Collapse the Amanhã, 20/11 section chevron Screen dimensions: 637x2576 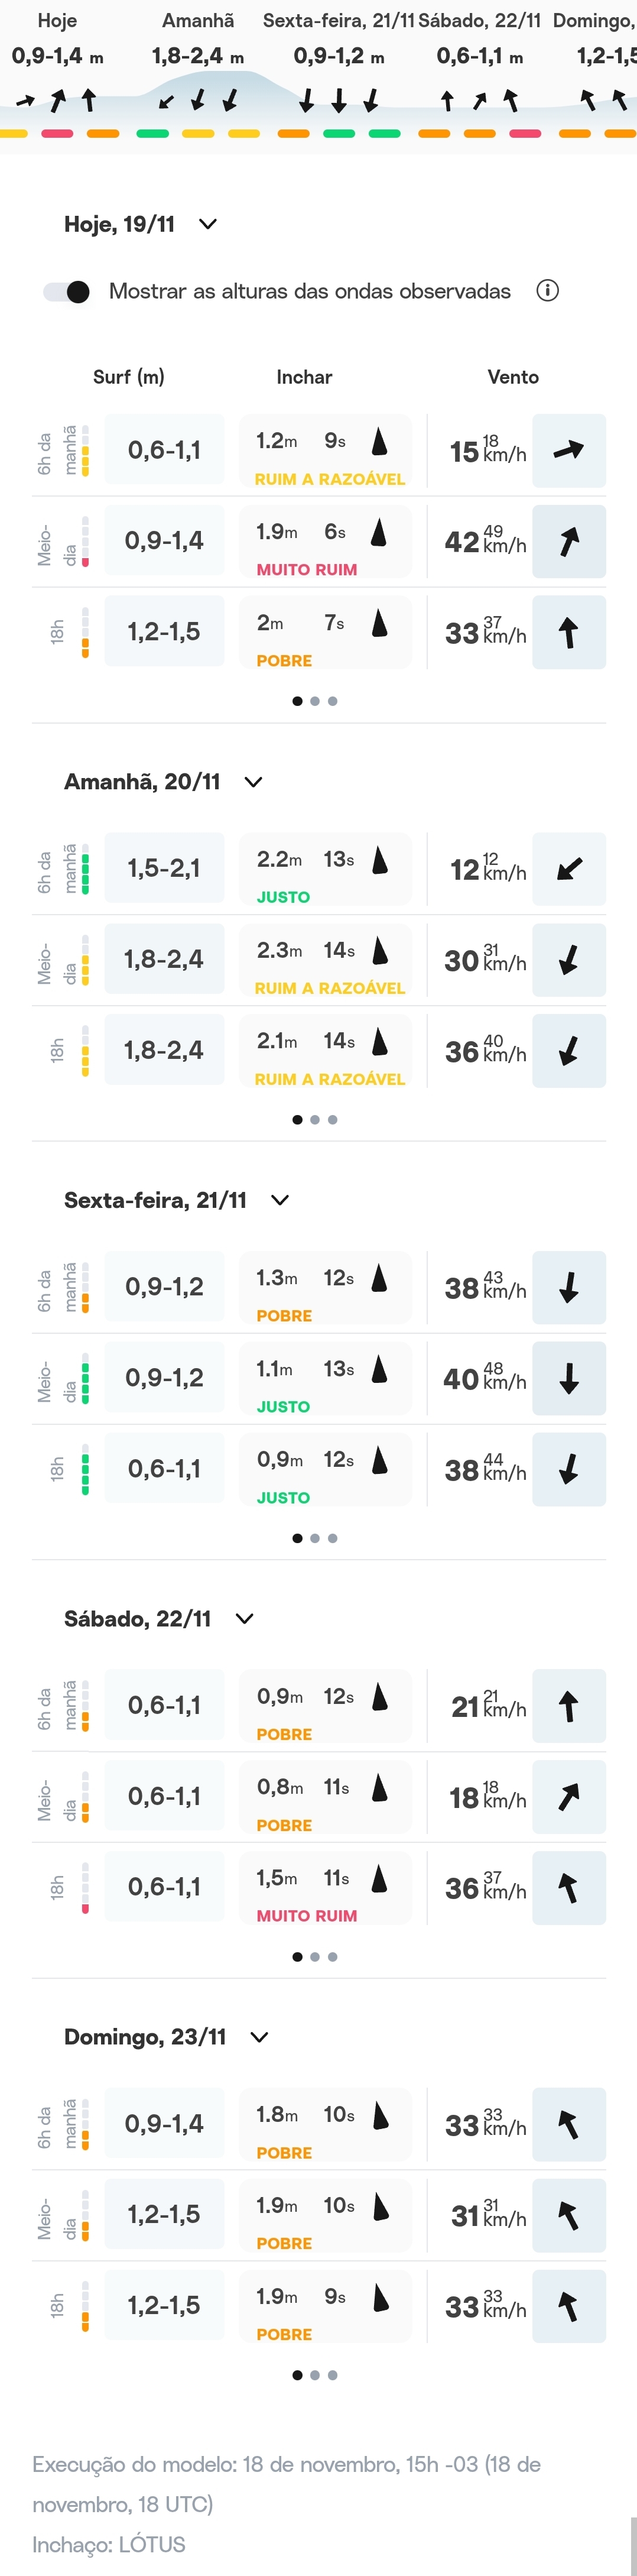pos(254,782)
